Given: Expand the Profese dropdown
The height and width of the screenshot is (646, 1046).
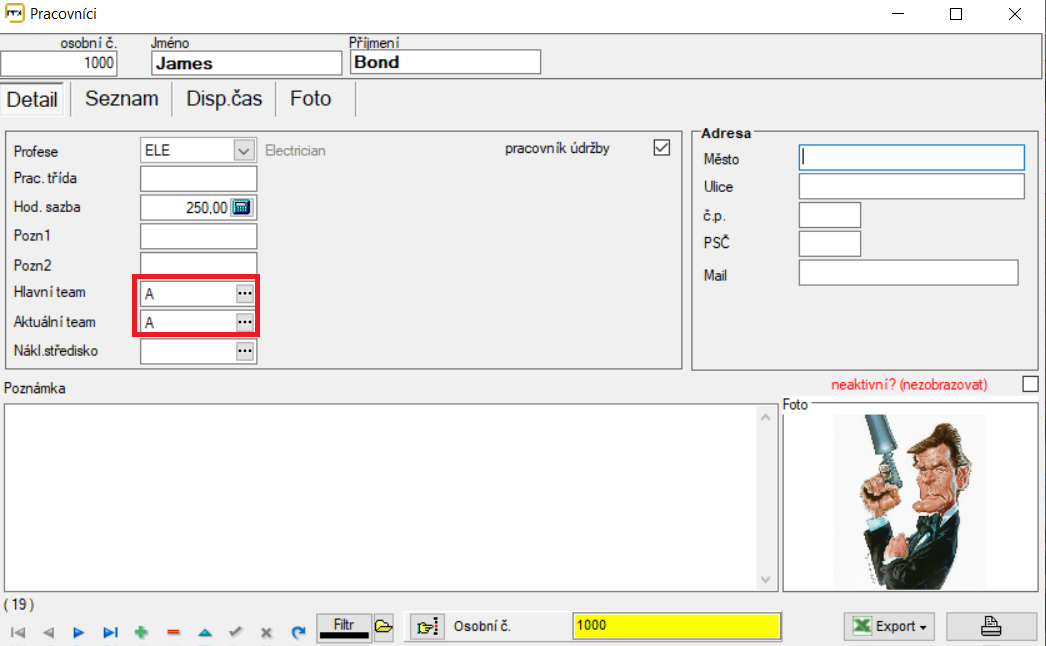Looking at the screenshot, I should [243, 150].
